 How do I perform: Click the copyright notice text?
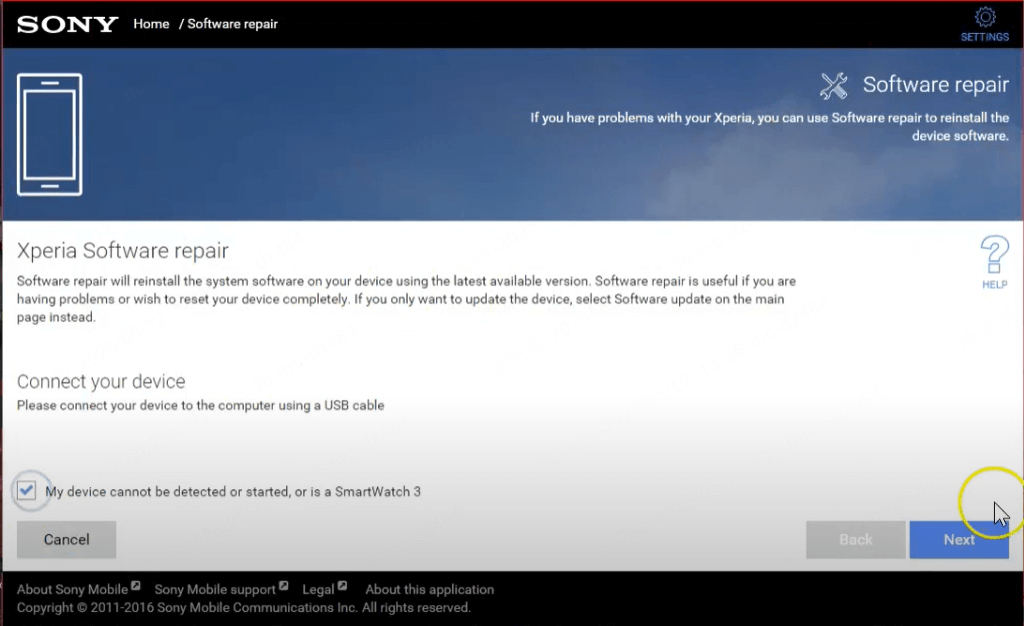tap(244, 608)
